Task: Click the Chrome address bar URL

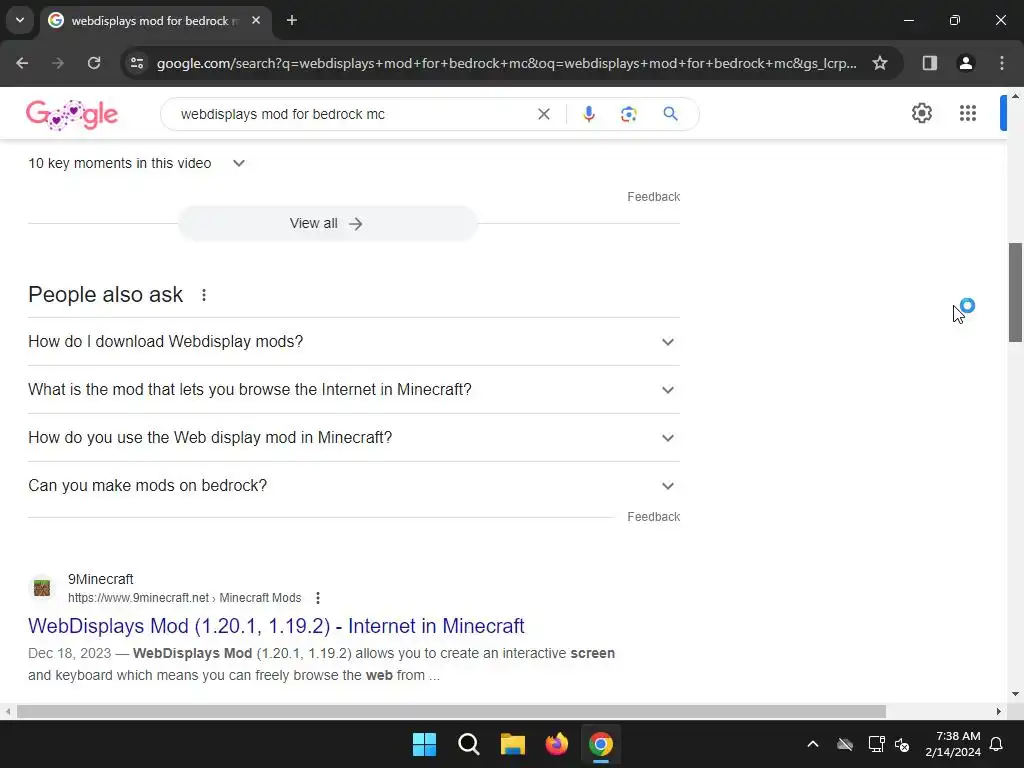Action: (x=506, y=63)
